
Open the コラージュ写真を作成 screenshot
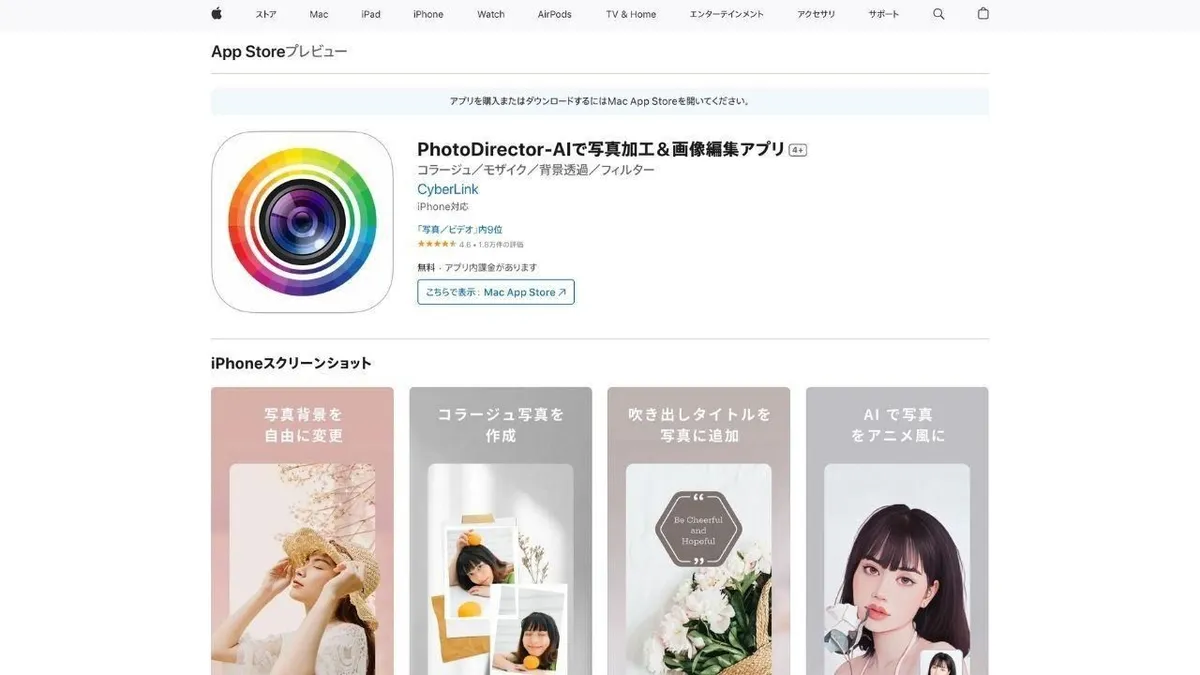coord(501,531)
